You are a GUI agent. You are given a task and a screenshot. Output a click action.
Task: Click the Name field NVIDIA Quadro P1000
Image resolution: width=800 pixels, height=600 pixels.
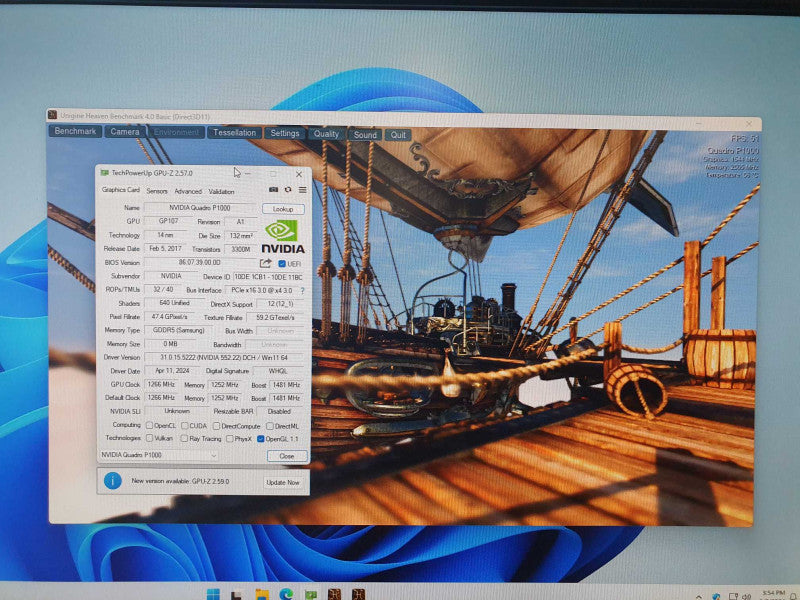(x=200, y=208)
